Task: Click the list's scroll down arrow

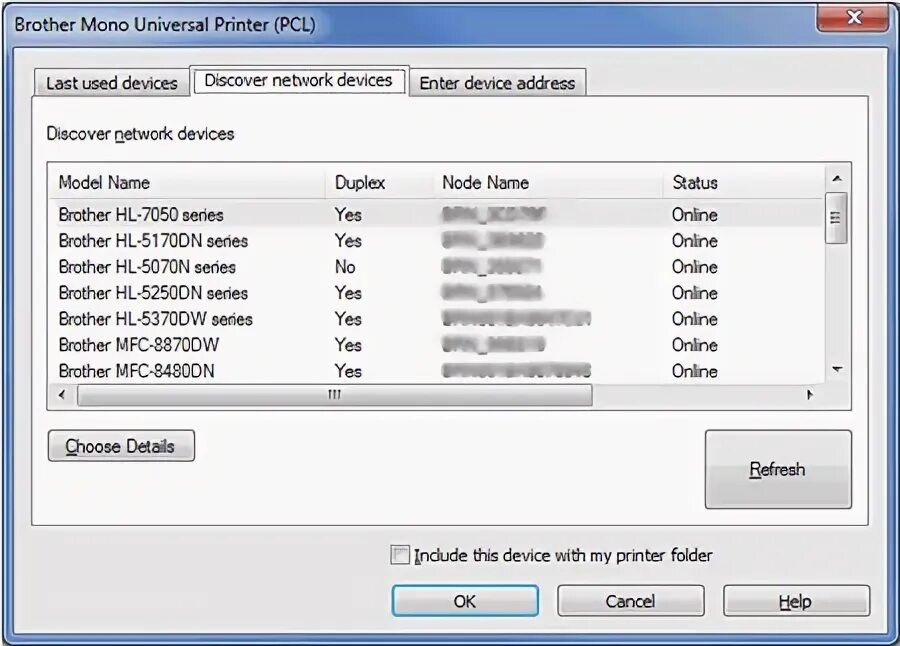Action: (x=837, y=370)
